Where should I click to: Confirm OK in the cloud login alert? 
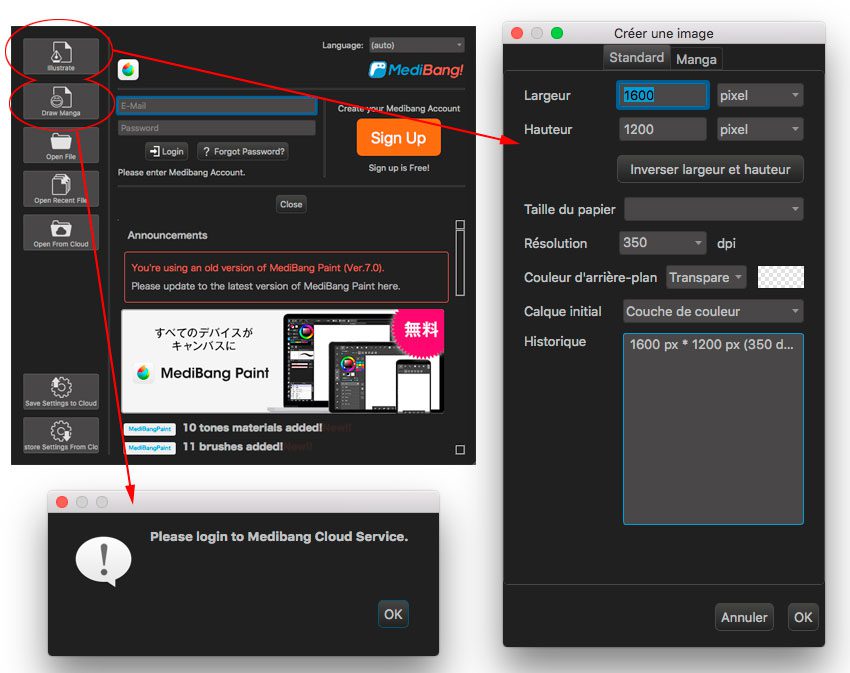coord(393,614)
